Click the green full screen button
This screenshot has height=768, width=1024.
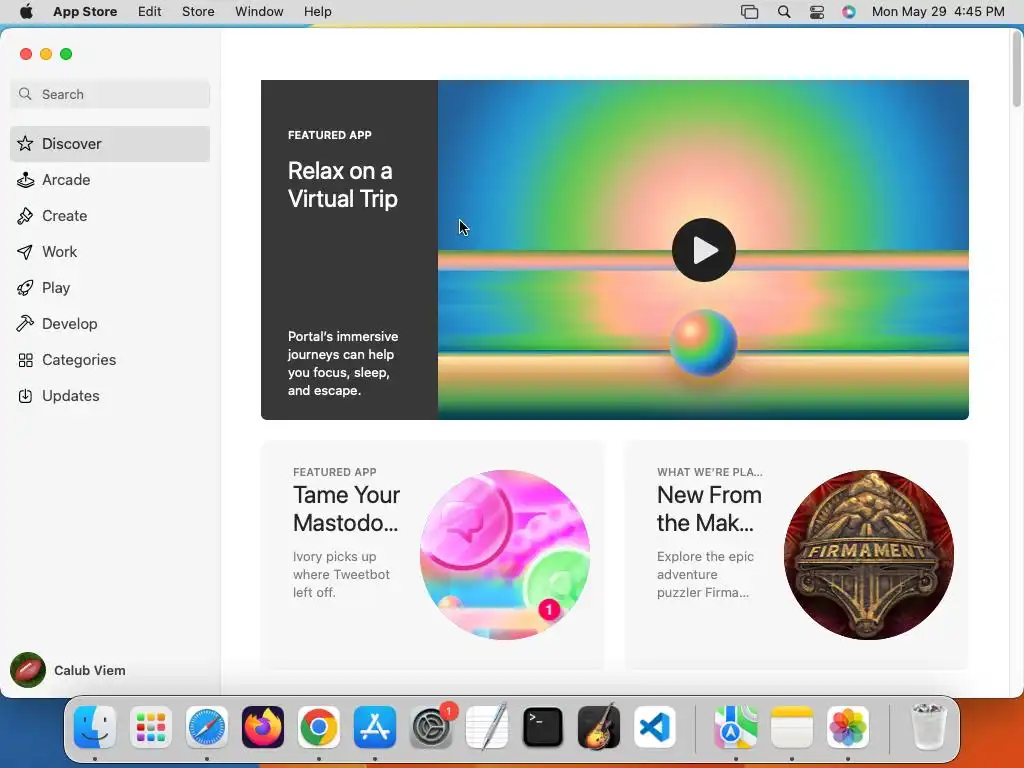66,54
